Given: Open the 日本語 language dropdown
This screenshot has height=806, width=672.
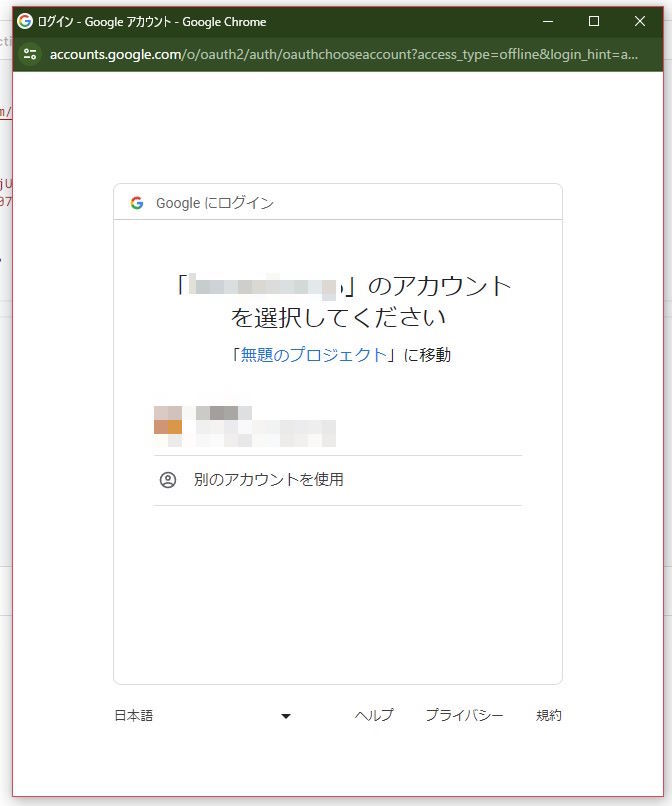Looking at the screenshot, I should [x=203, y=716].
